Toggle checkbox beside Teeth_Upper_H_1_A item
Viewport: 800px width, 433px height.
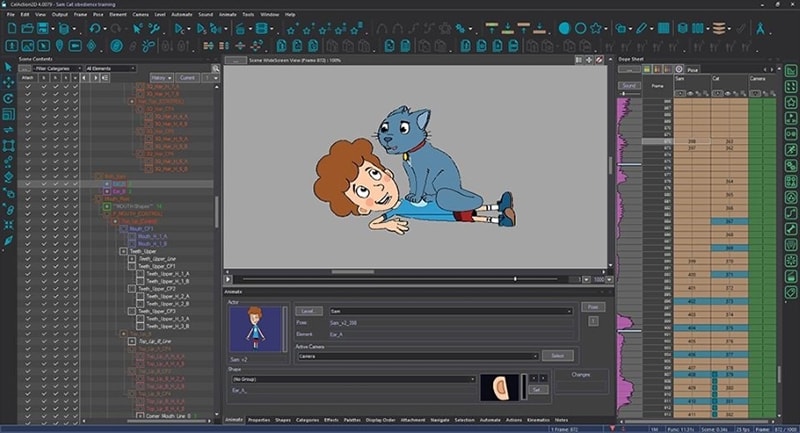pyautogui.click(x=140, y=274)
